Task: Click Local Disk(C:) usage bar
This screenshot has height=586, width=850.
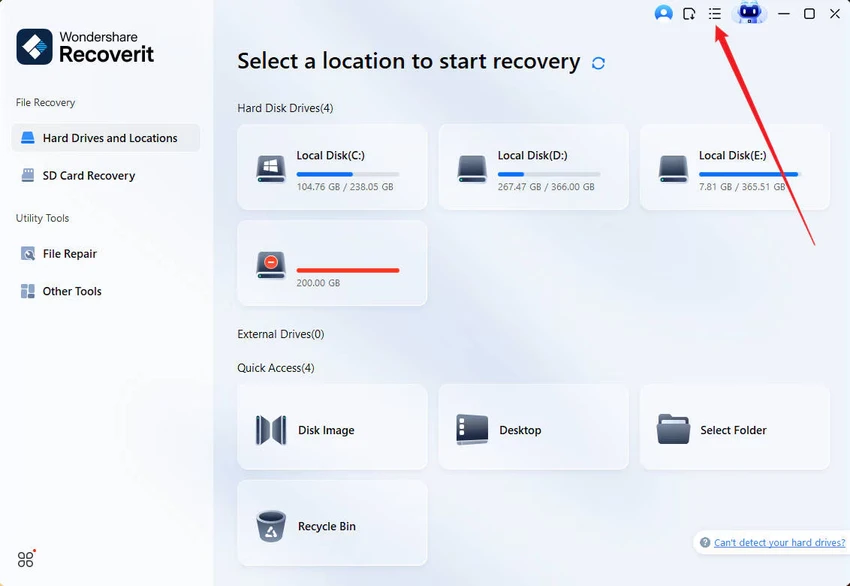Action: pos(347,174)
